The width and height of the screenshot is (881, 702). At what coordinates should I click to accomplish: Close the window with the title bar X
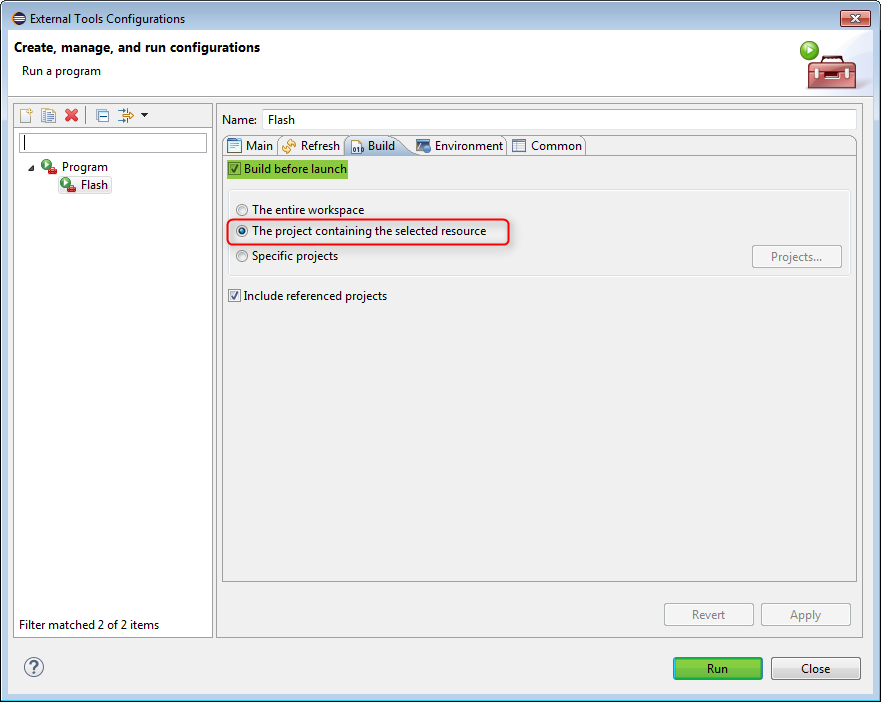[855, 19]
